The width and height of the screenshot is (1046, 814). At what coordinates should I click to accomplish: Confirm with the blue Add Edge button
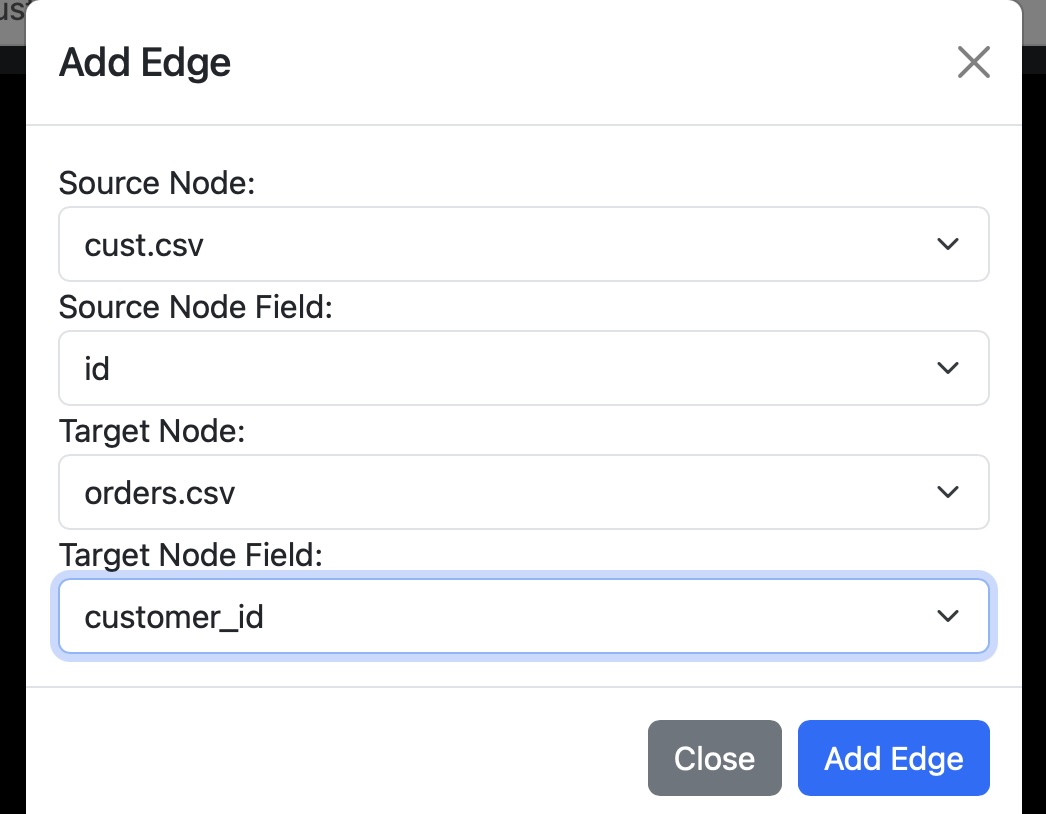(x=893, y=758)
